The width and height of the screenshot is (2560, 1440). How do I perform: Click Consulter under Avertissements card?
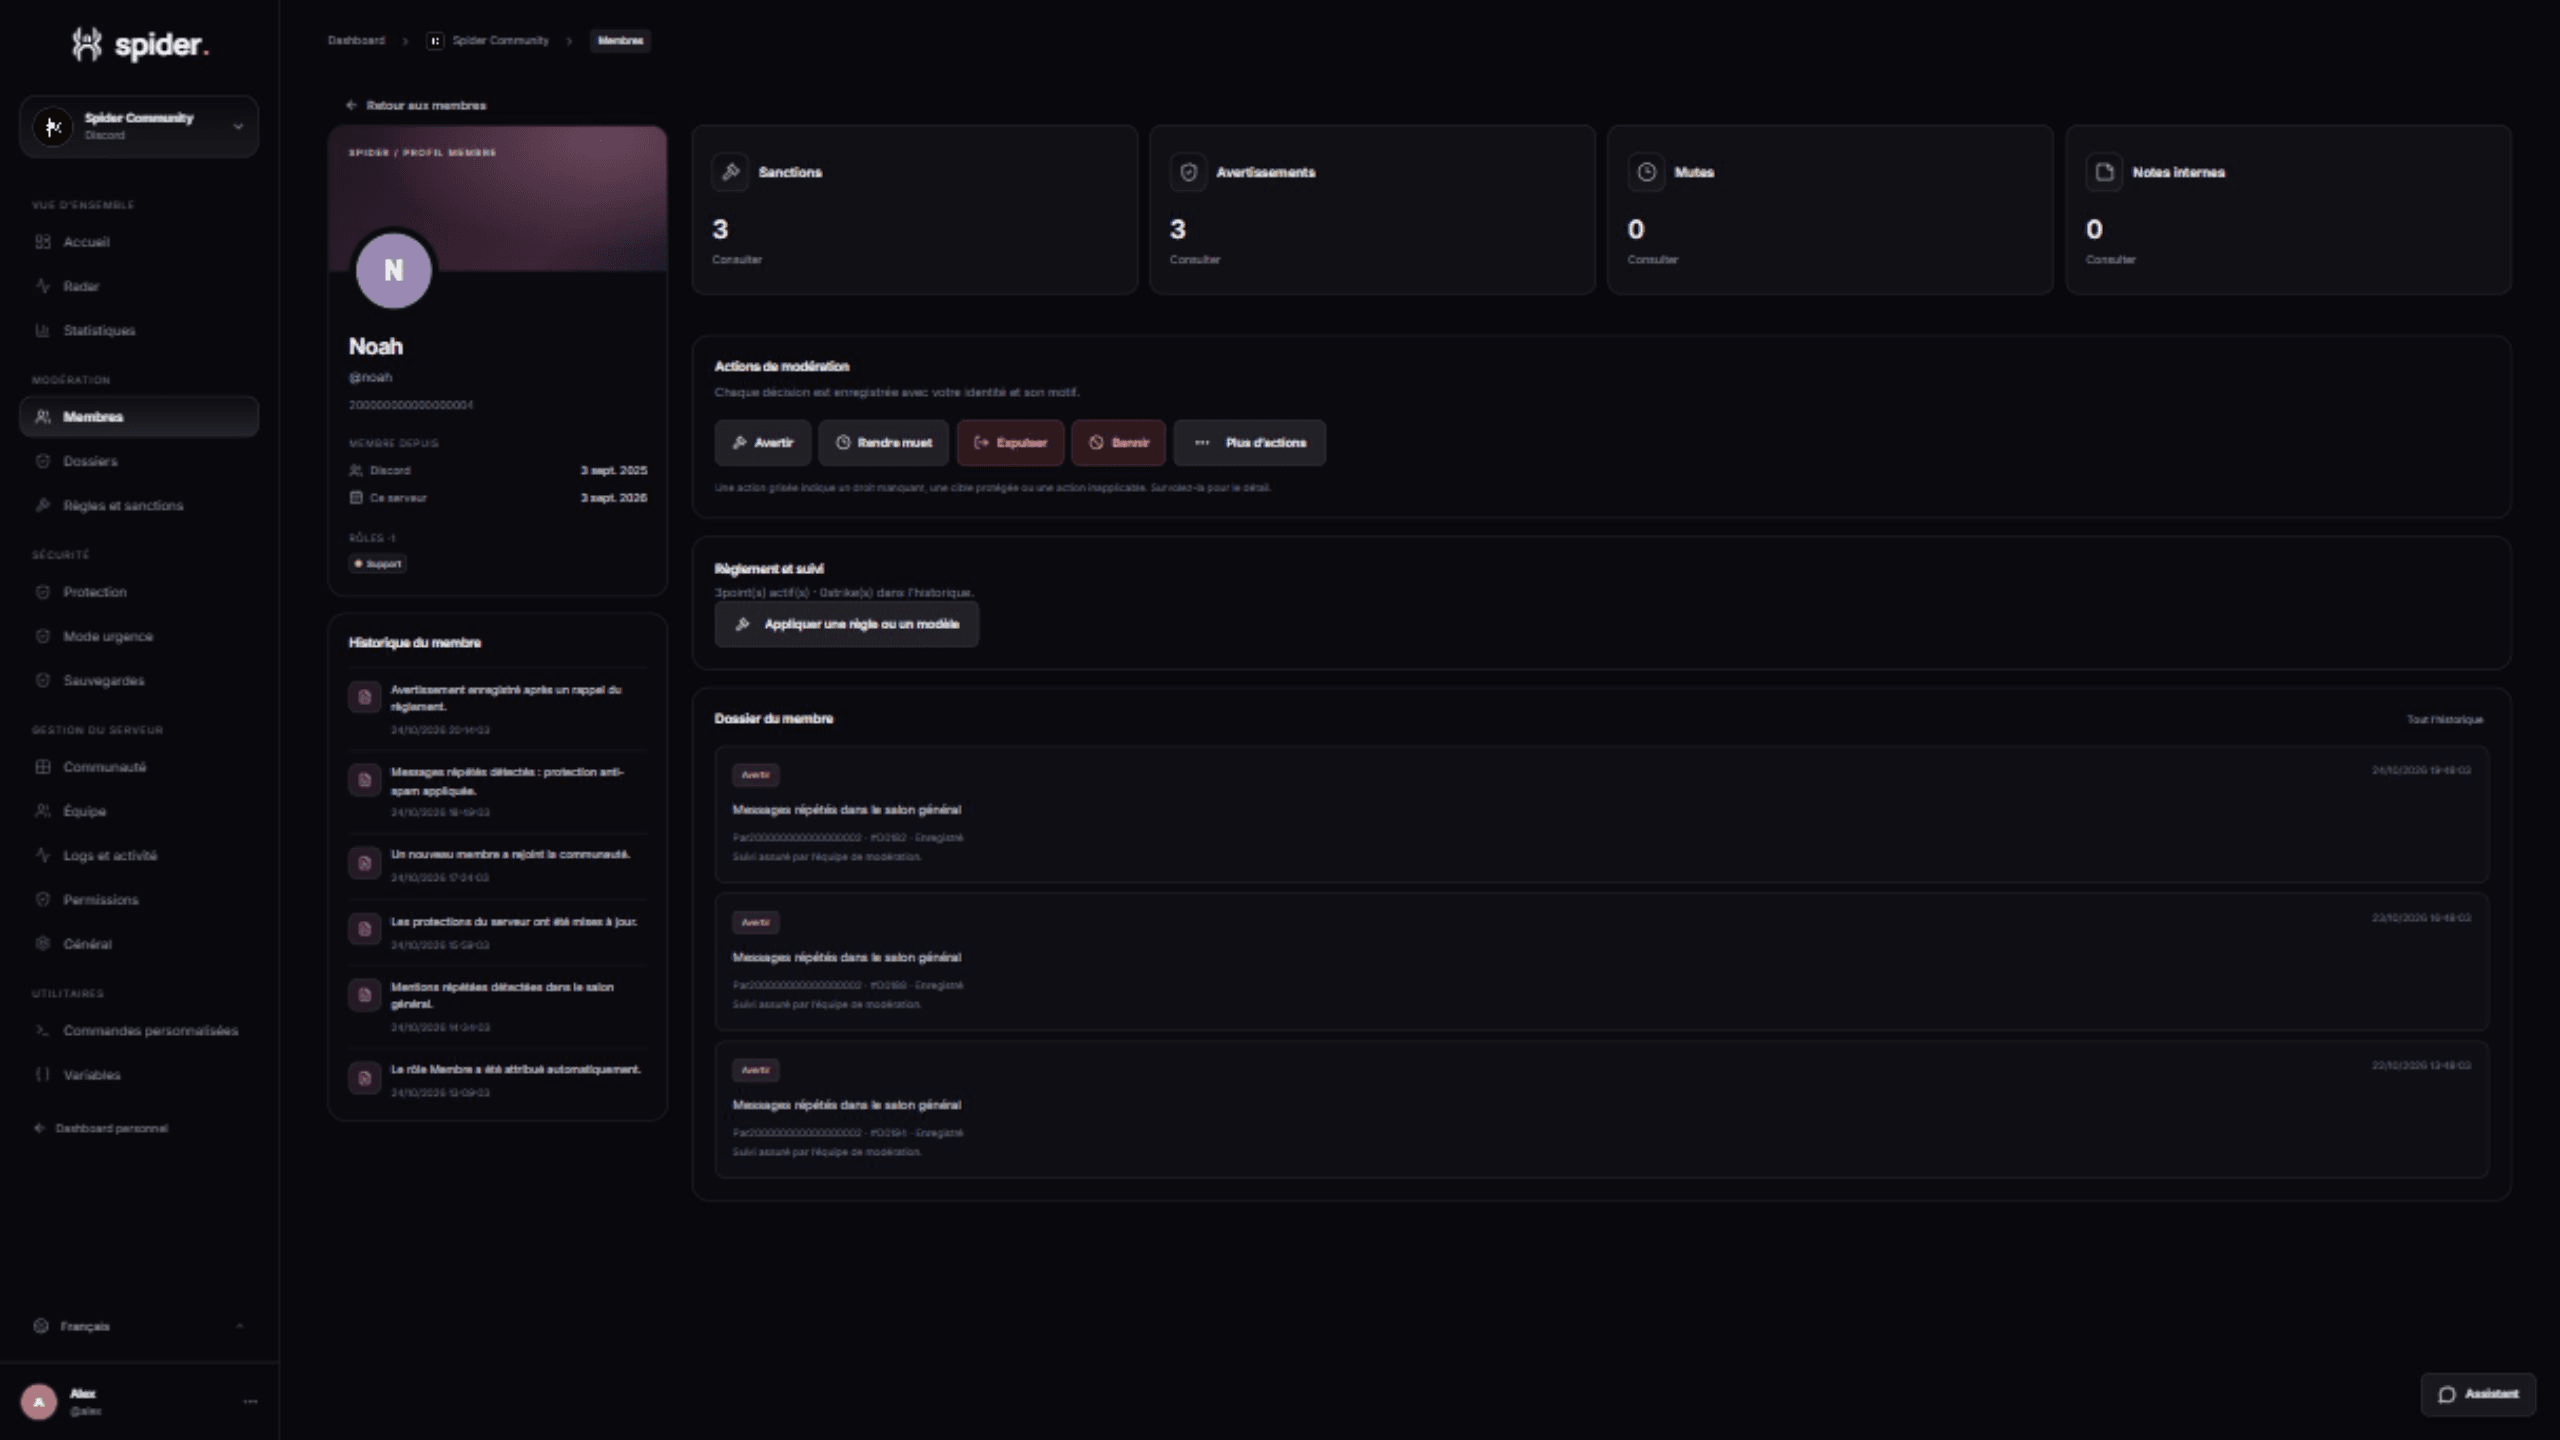1195,260
